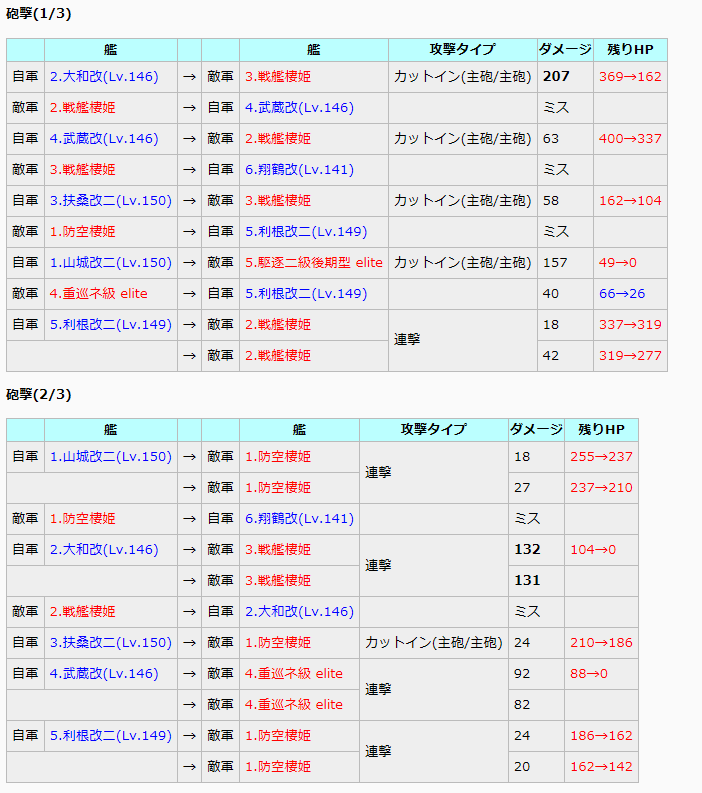This screenshot has width=702, height=793.
Task: Click ダメージ header in second table
Action: coord(536,430)
